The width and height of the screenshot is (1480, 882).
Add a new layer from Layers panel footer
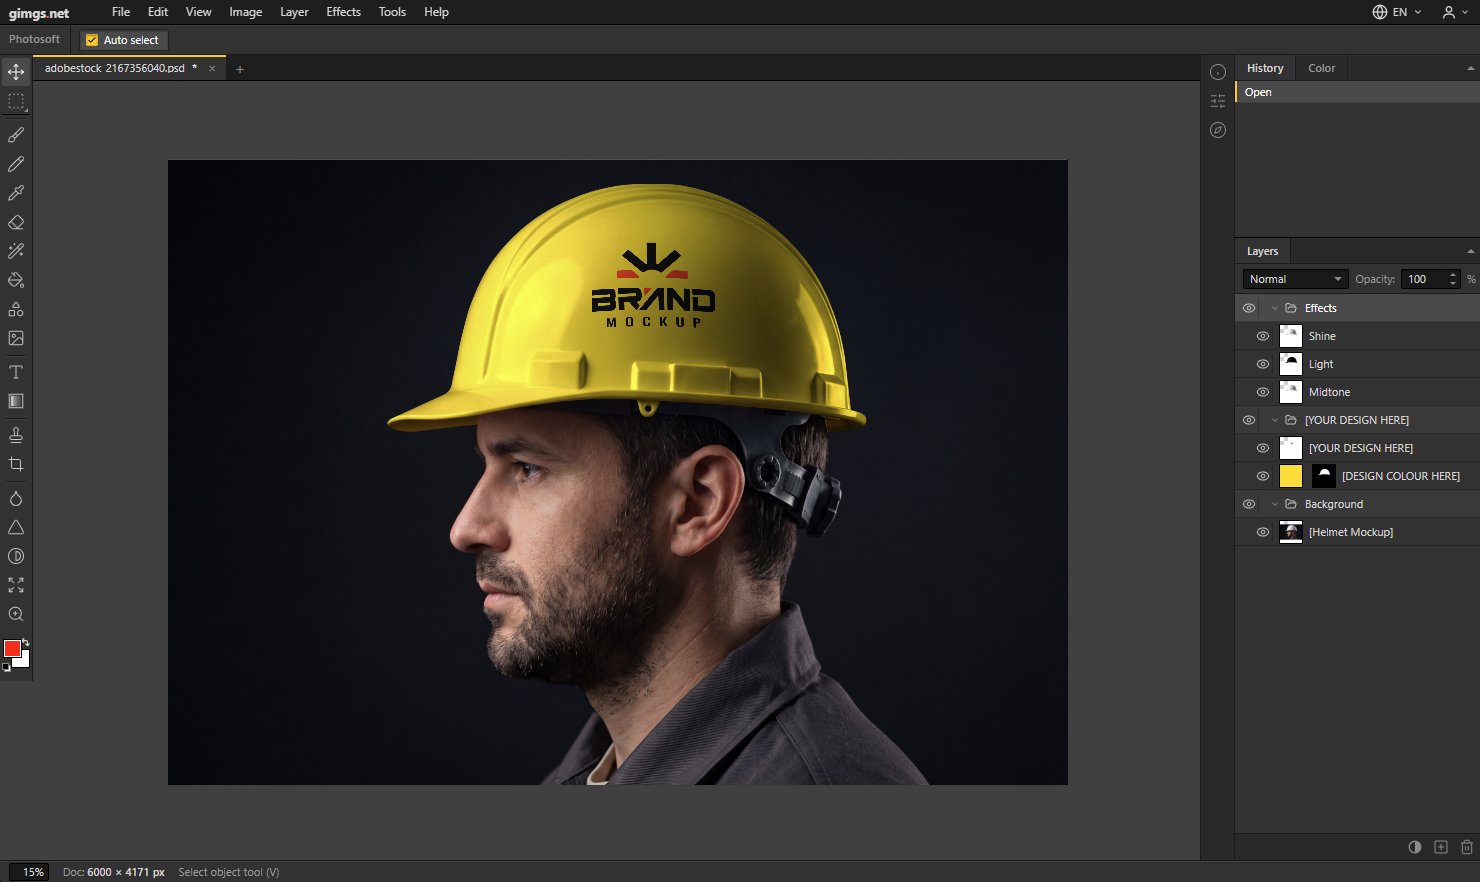(x=1441, y=847)
